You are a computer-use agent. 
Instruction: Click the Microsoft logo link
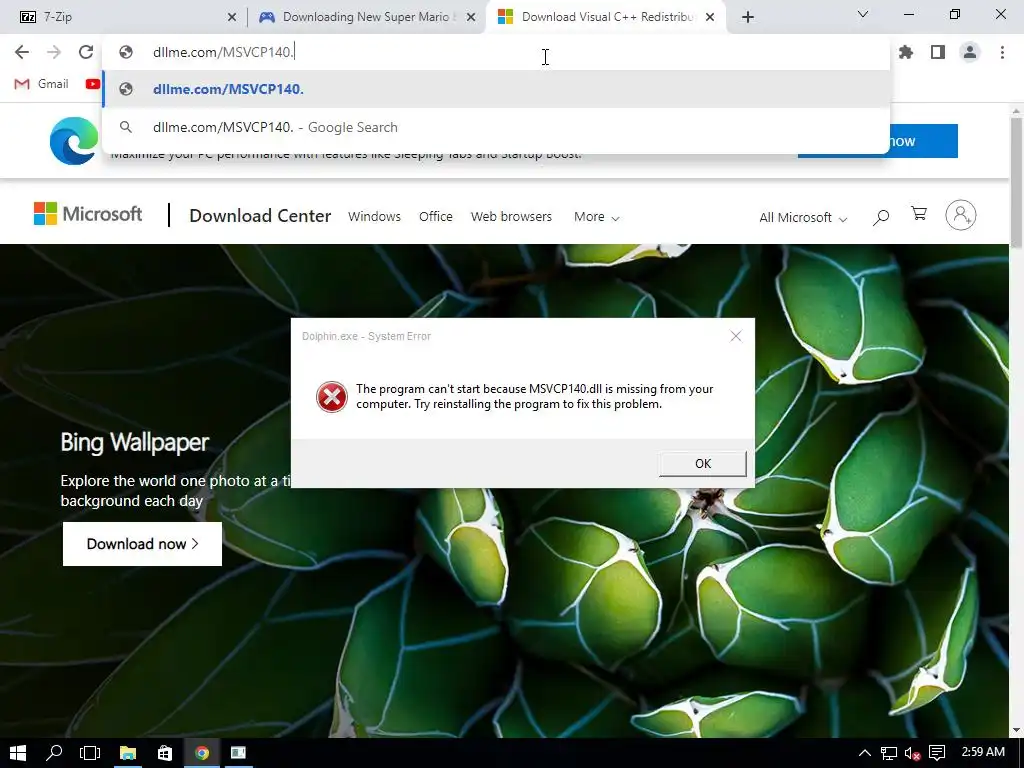click(x=88, y=214)
